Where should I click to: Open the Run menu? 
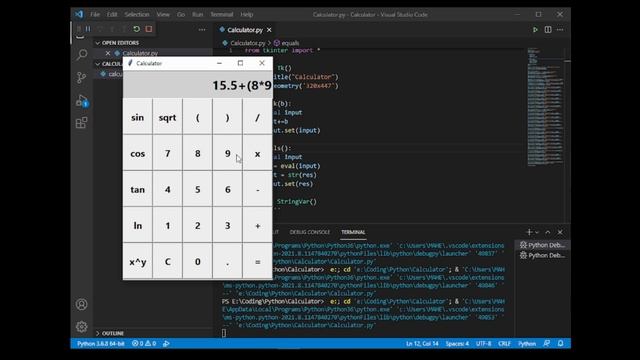tap(198, 14)
